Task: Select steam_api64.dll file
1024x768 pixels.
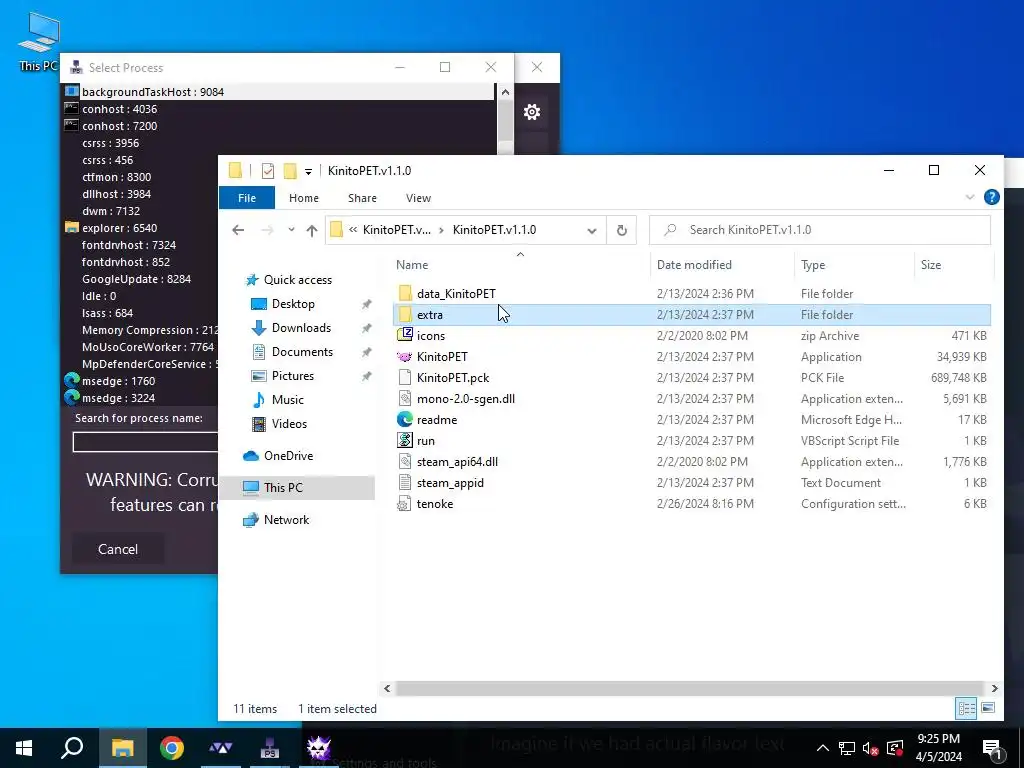Action: 457,461
